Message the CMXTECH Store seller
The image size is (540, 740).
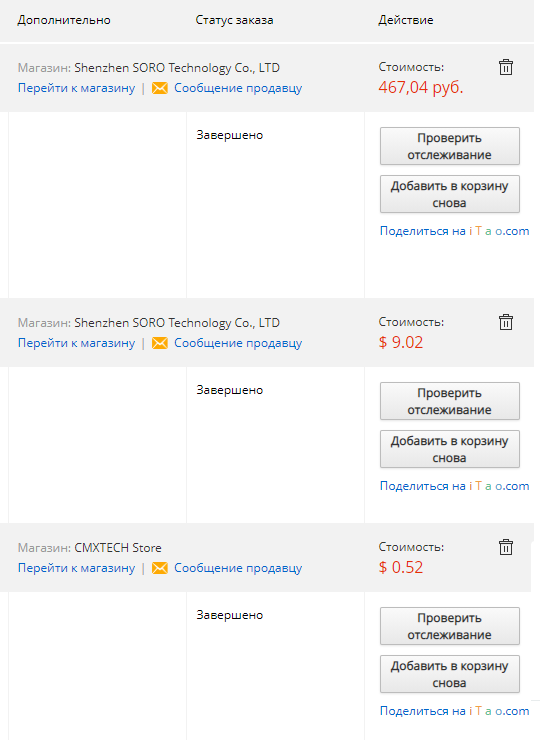pyautogui.click(x=238, y=568)
